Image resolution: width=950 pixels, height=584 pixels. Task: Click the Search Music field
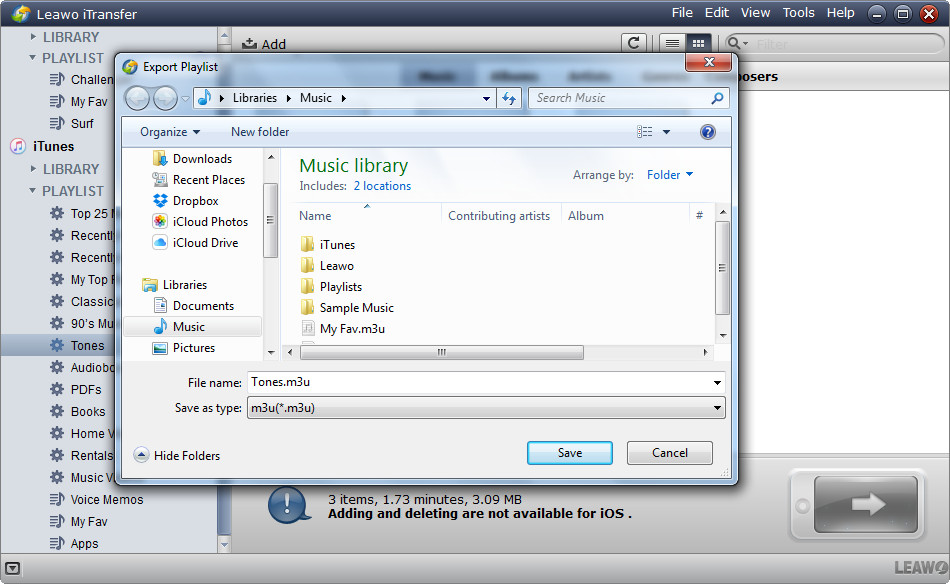621,98
